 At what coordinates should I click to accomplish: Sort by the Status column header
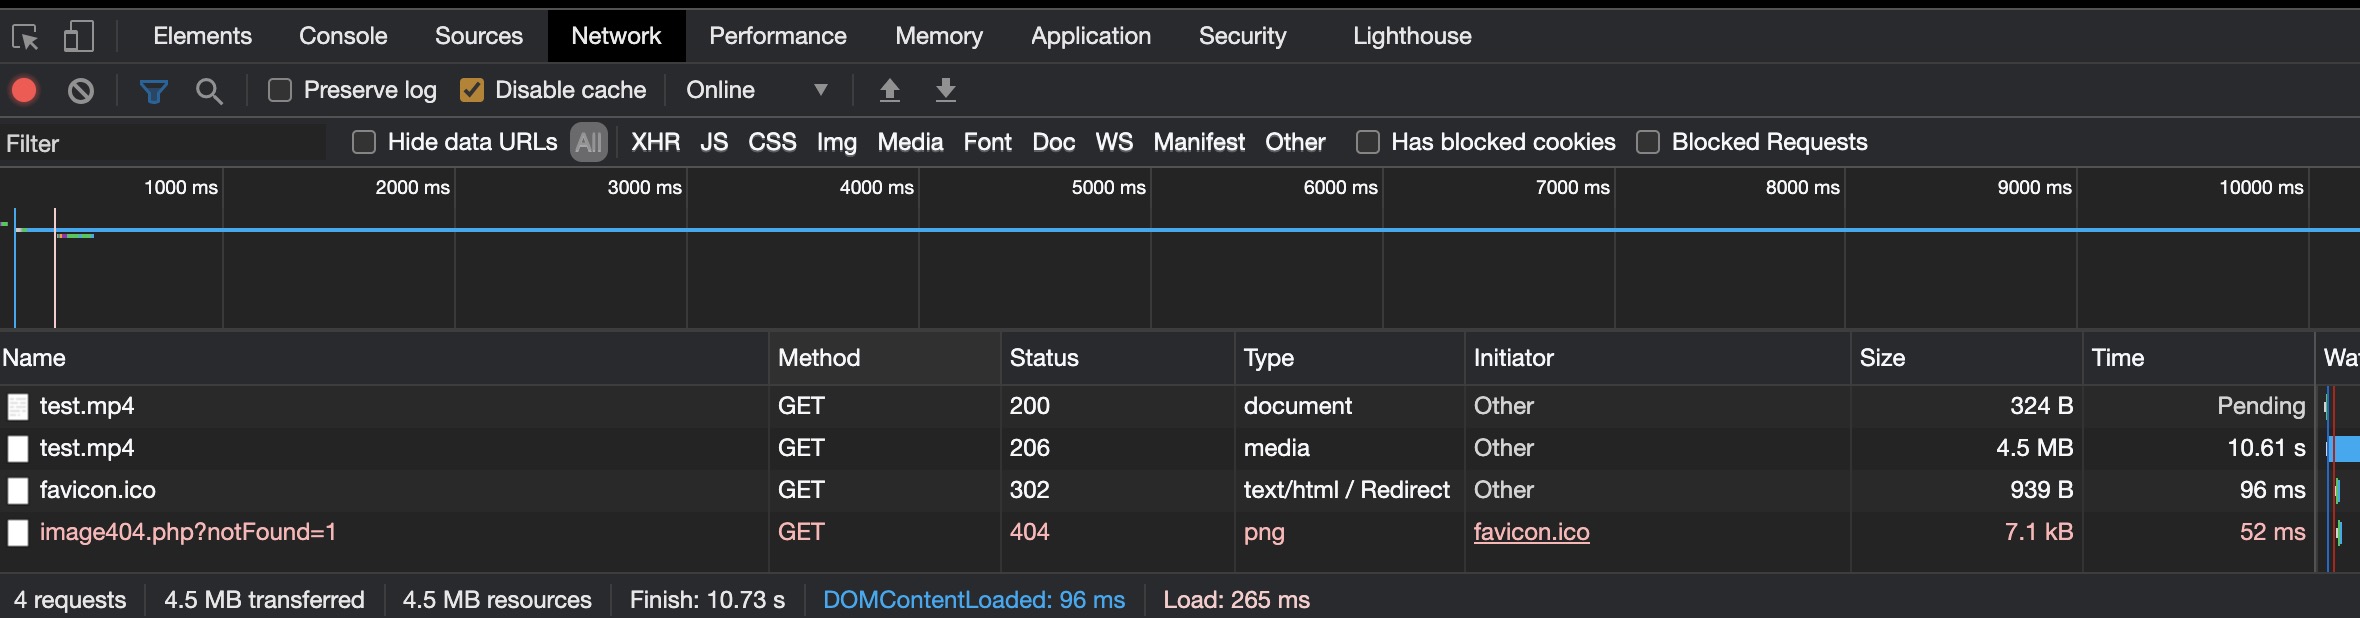[x=1118, y=358]
